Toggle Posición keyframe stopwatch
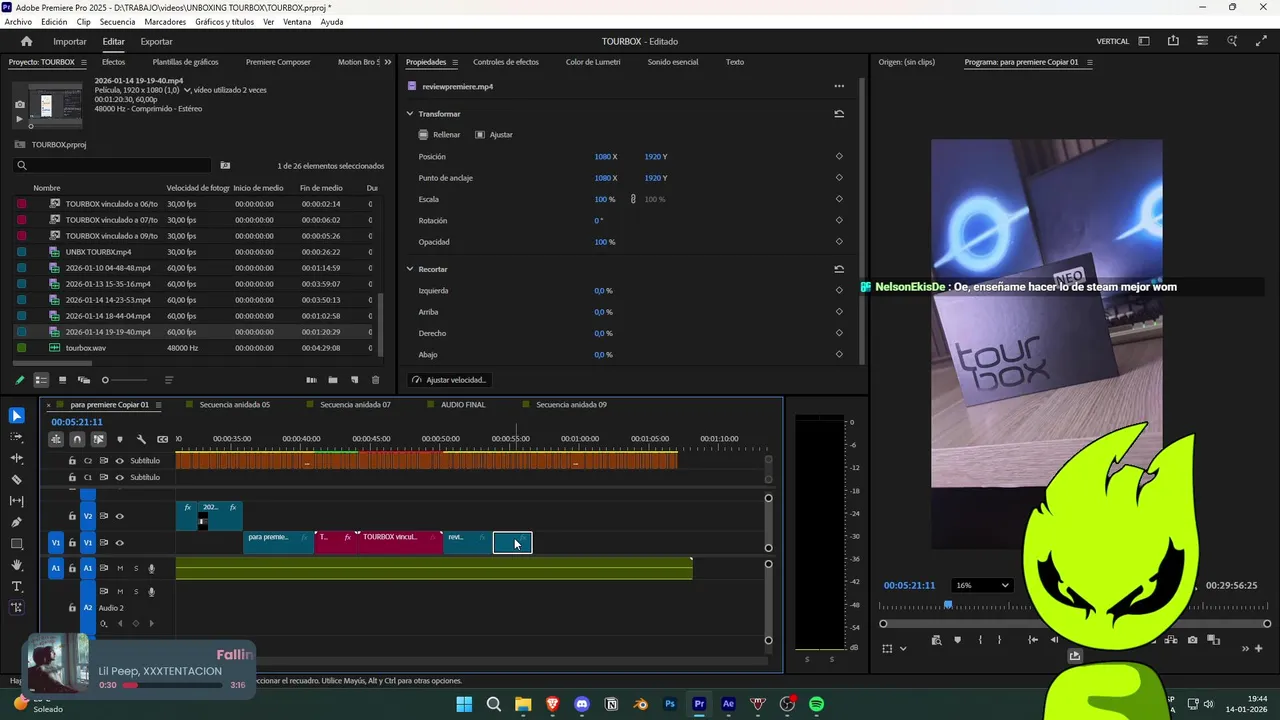Viewport: 1280px width, 720px height. (839, 157)
